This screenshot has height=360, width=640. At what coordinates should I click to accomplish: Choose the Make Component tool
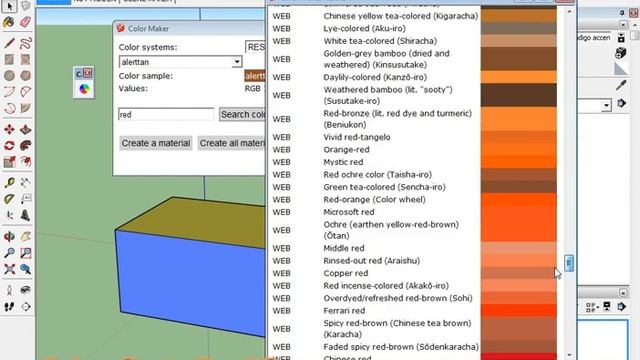pyautogui.click(x=25, y=6)
